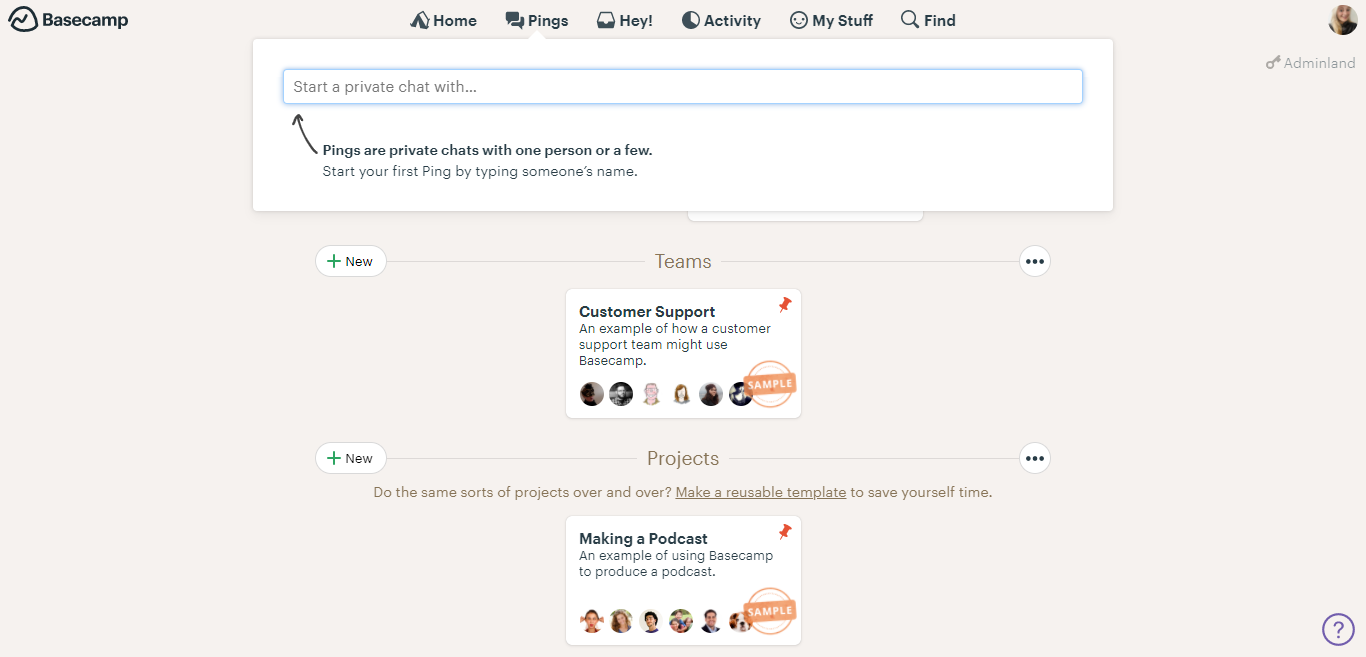Open the Home menu

coord(443,20)
